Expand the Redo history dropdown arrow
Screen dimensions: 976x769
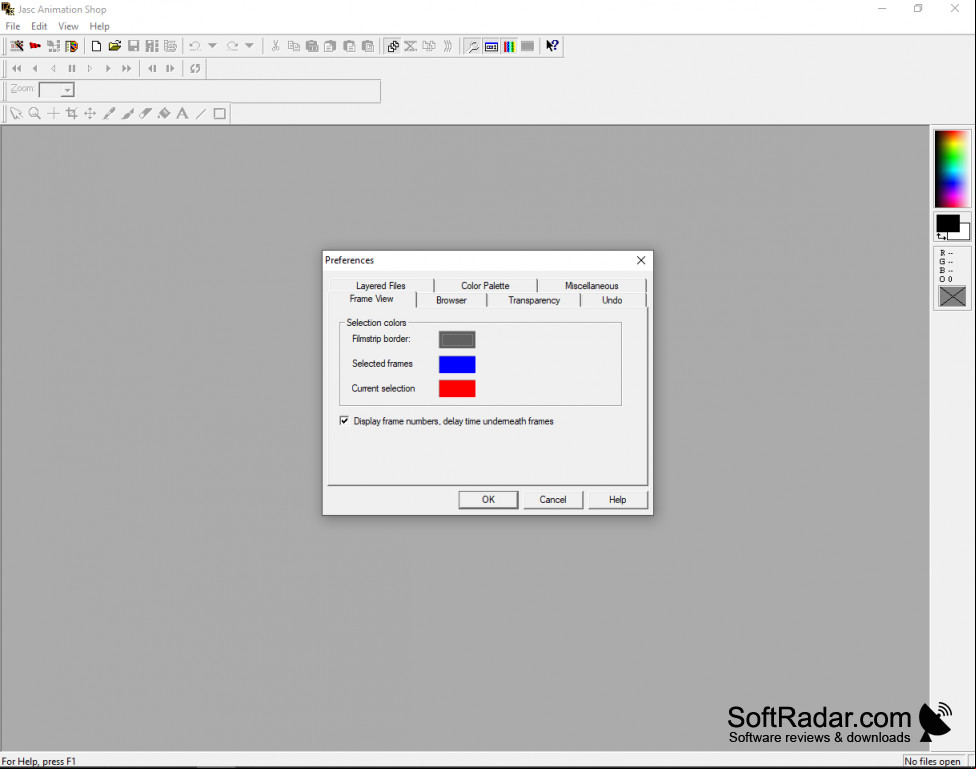(250, 46)
